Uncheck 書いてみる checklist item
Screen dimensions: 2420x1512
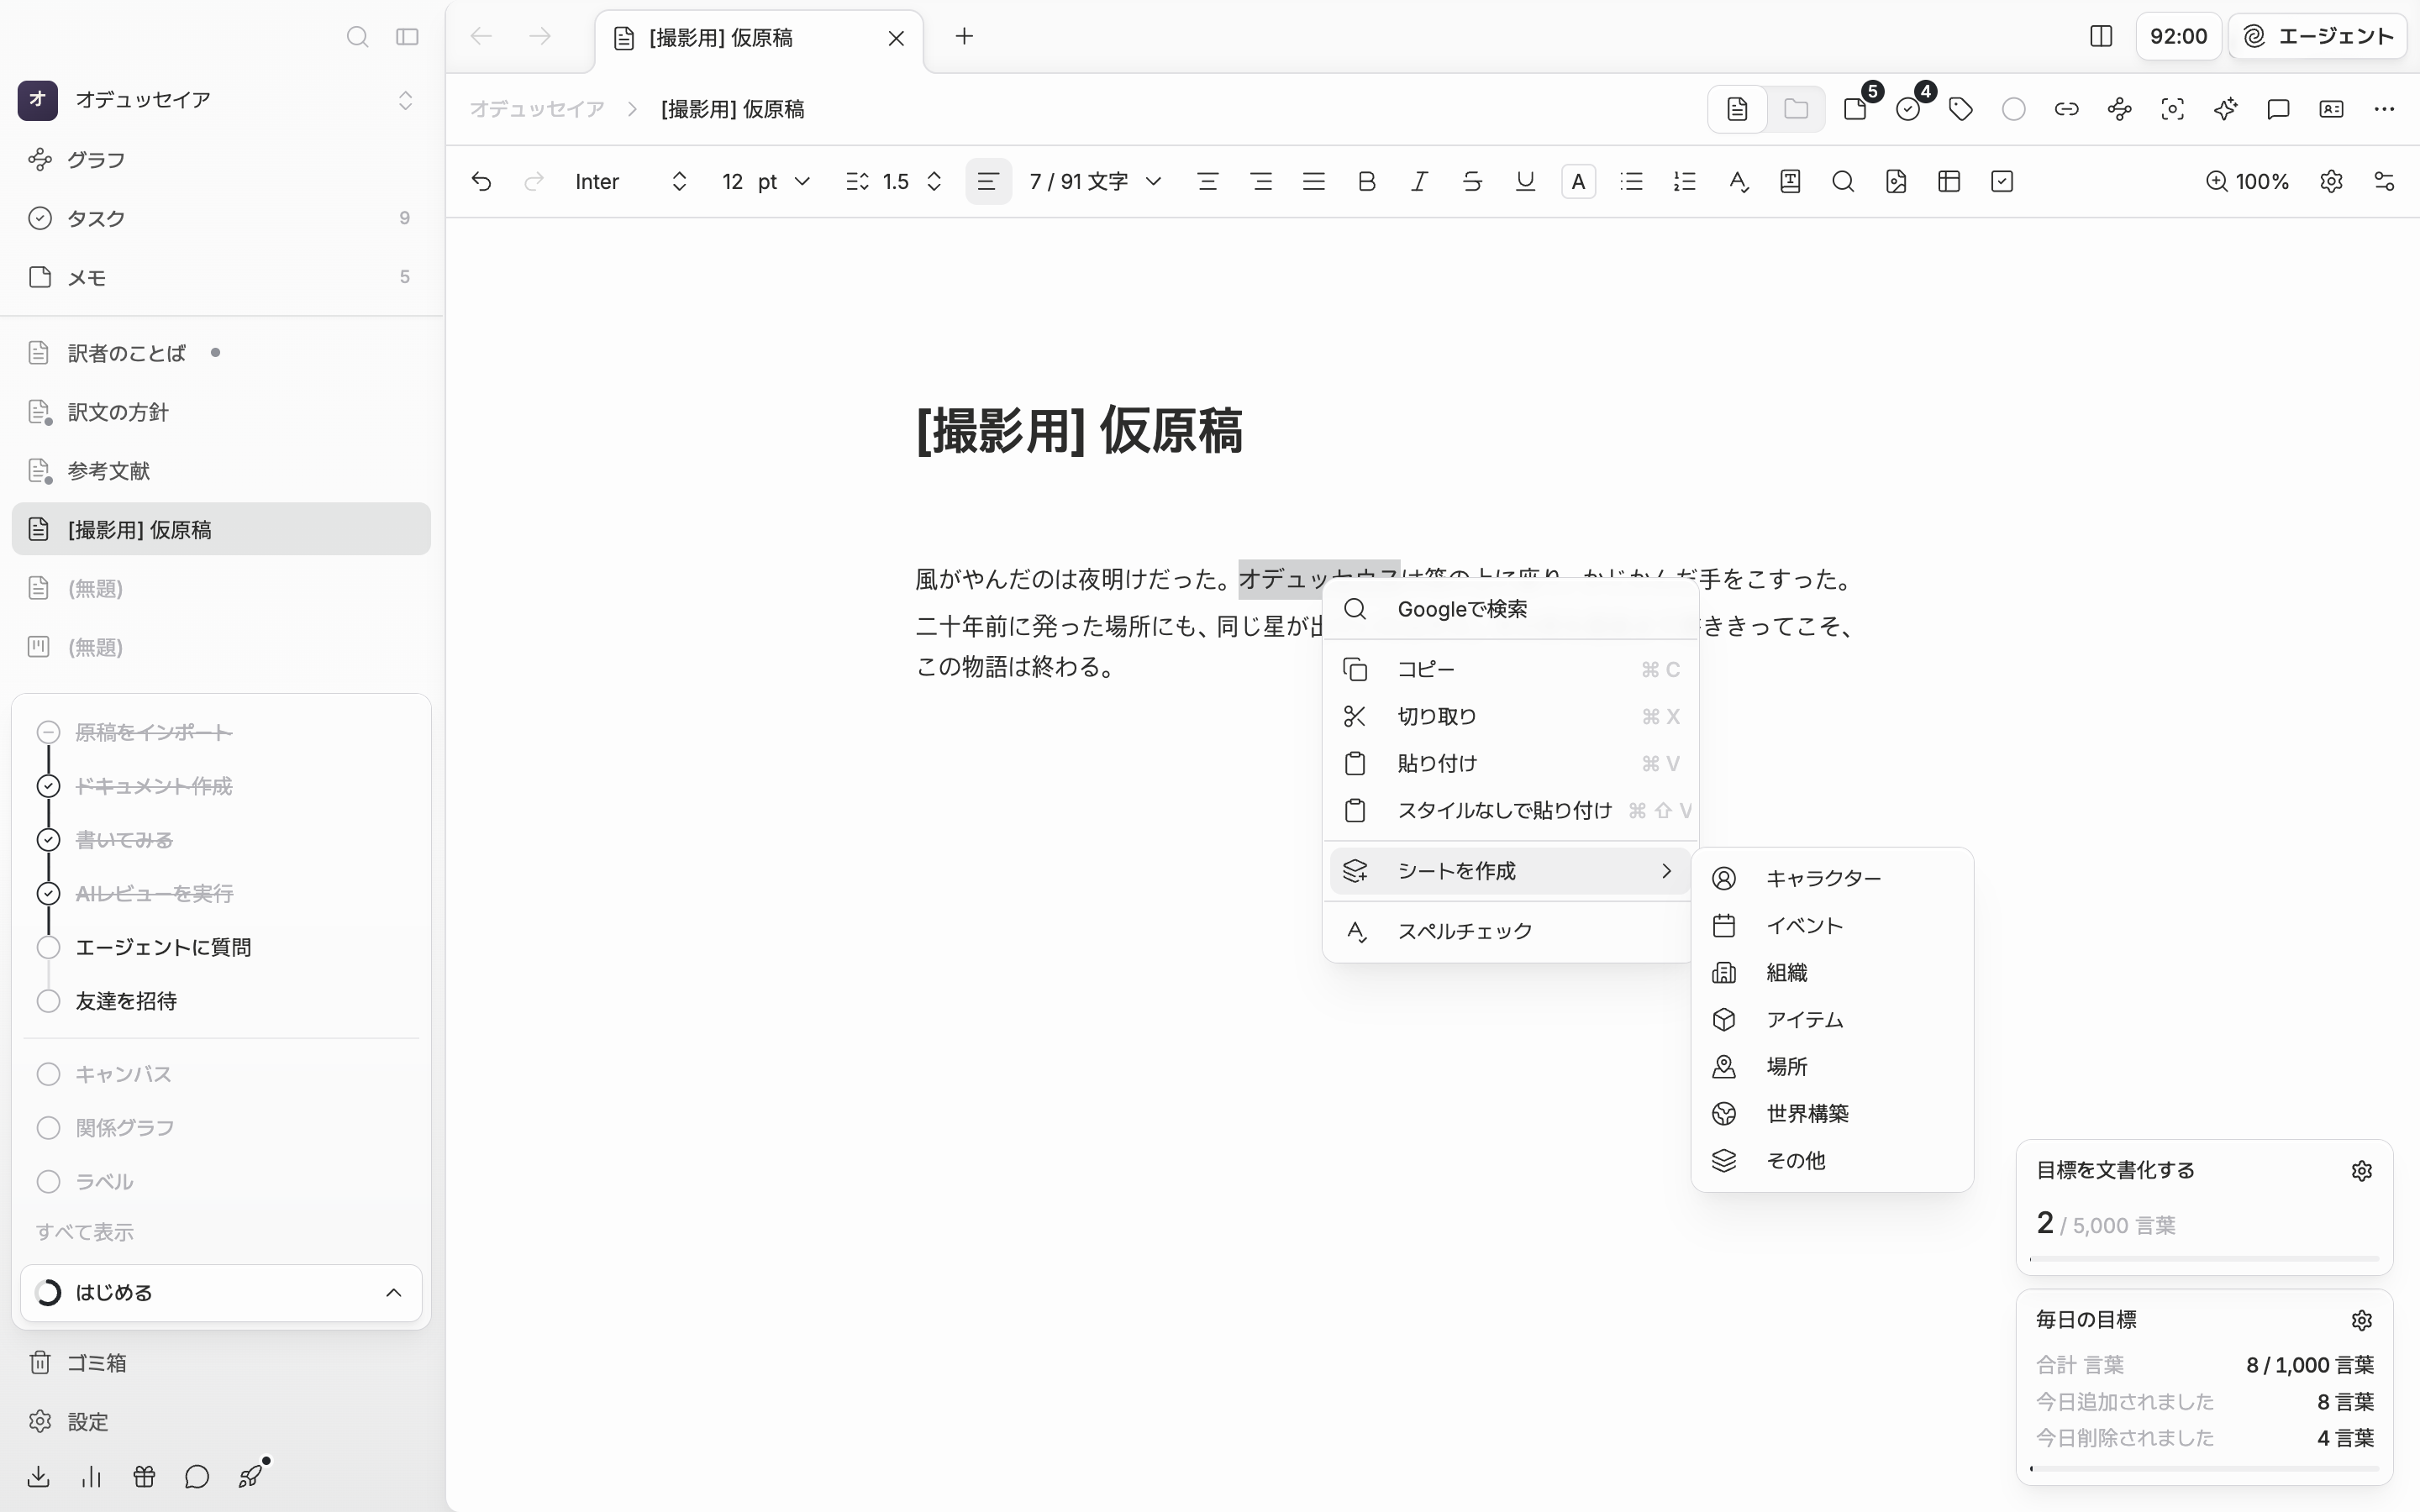click(48, 840)
